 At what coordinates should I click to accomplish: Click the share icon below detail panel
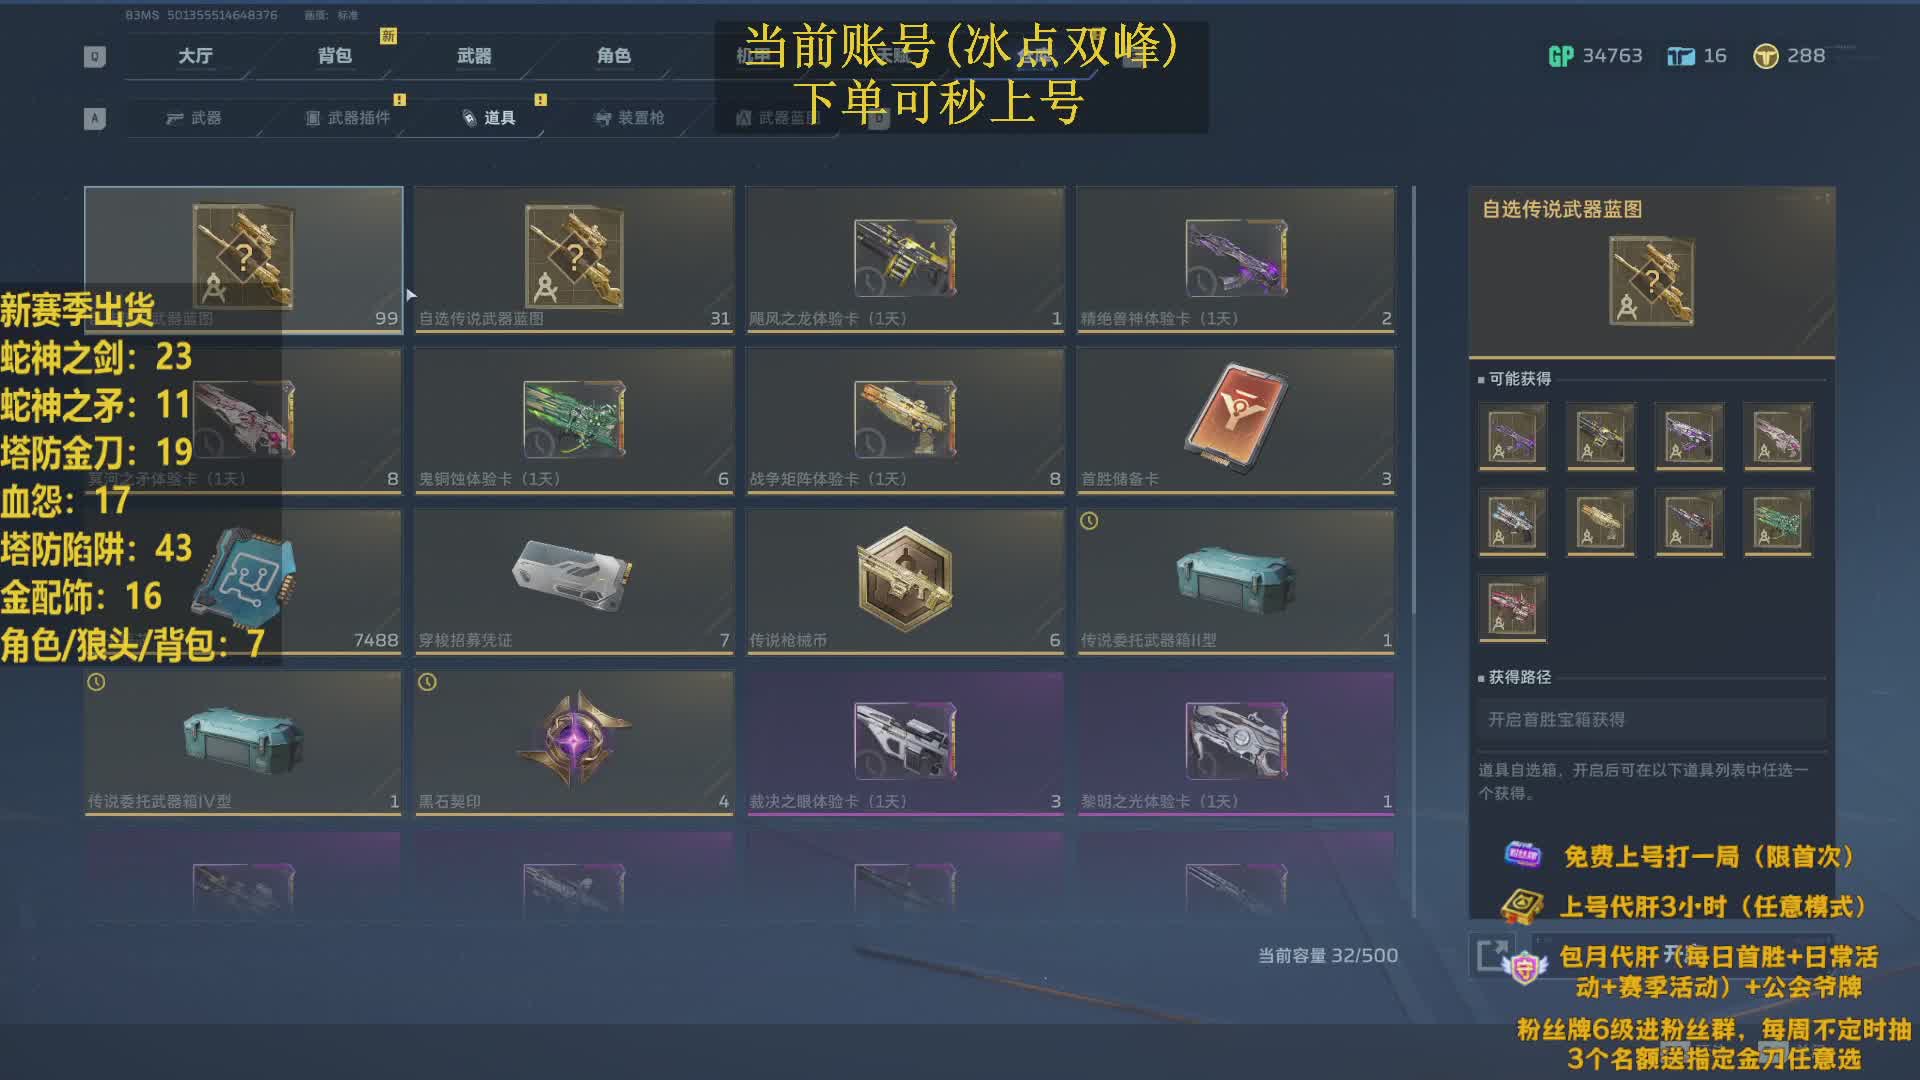coord(1492,955)
